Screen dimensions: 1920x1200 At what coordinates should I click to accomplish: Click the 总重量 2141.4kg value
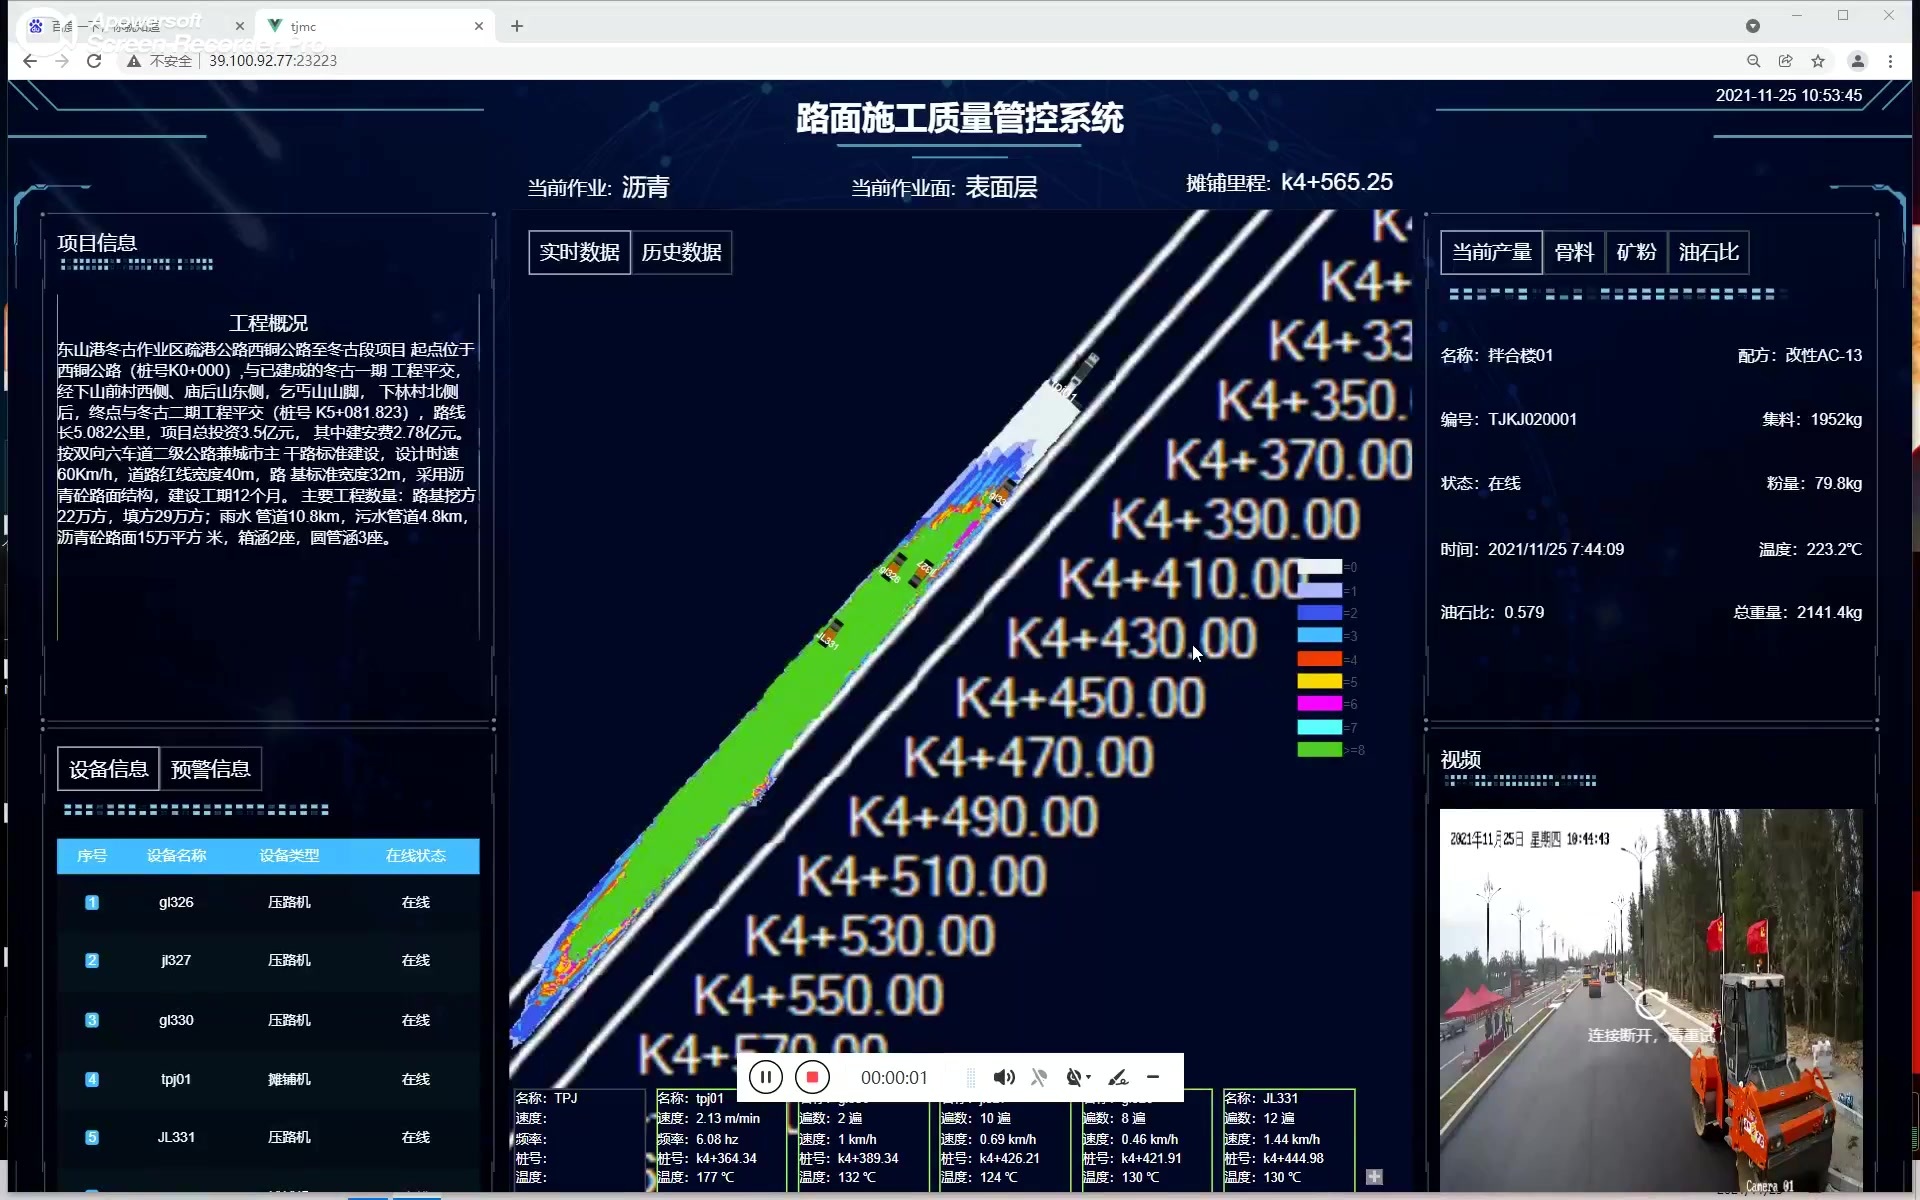(x=1829, y=612)
